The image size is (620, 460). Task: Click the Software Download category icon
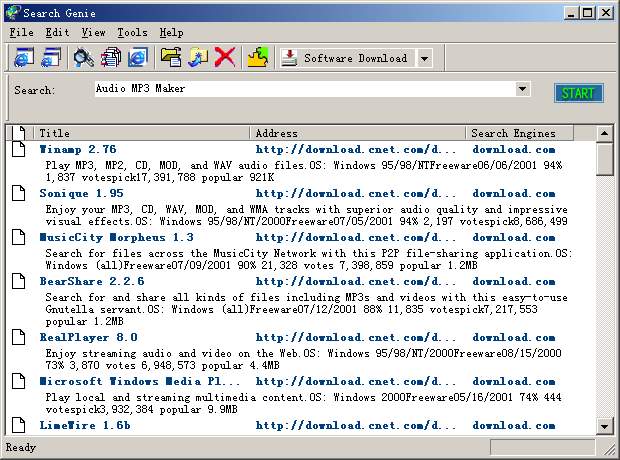[x=289, y=58]
